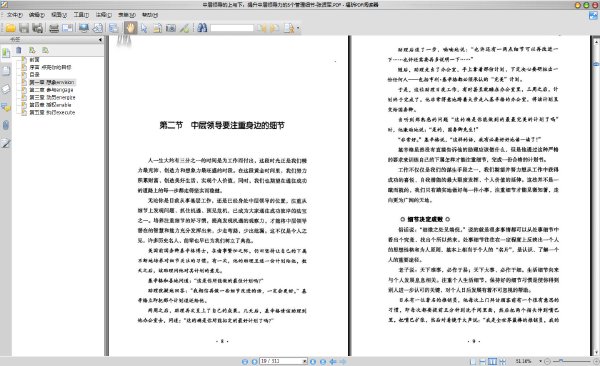
Task: Open the Comments sidebar panel icon
Action: (x=6, y=107)
